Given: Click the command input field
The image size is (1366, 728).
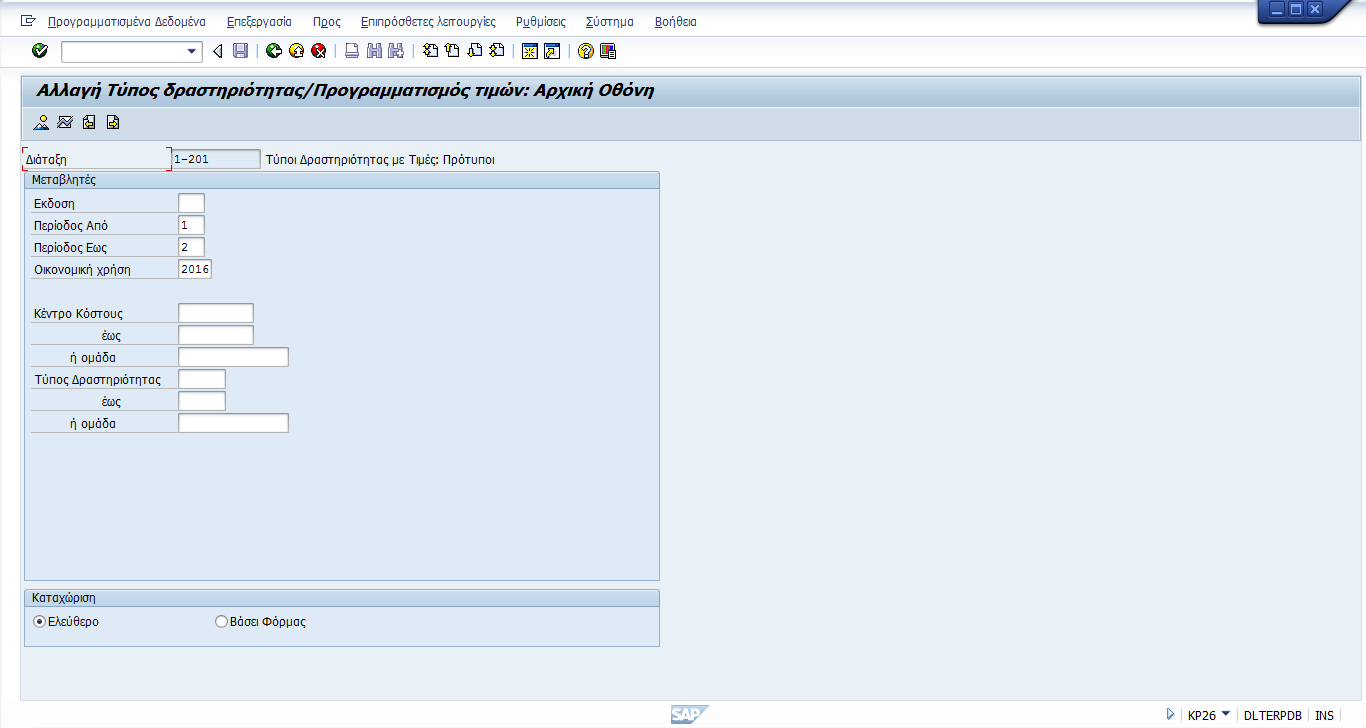Looking at the screenshot, I should 124,51.
